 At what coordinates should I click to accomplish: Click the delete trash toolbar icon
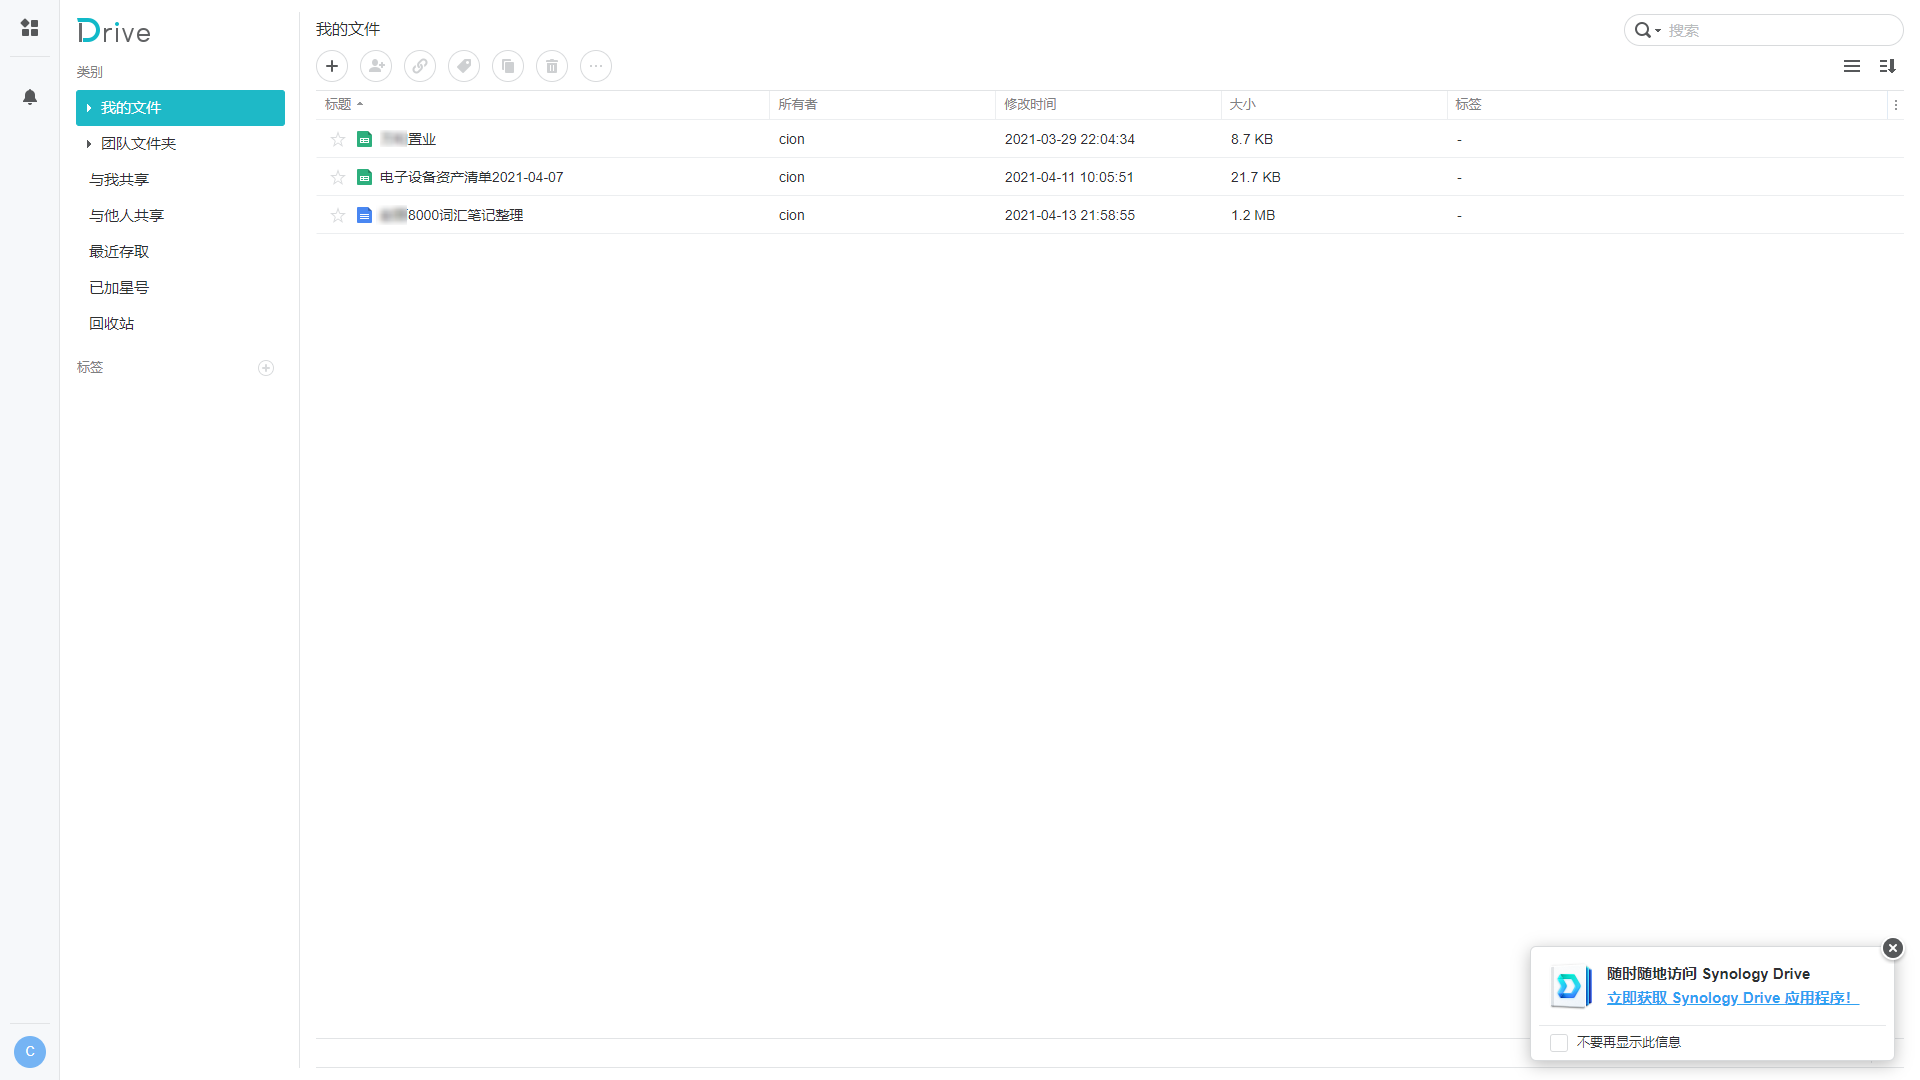[x=552, y=66]
